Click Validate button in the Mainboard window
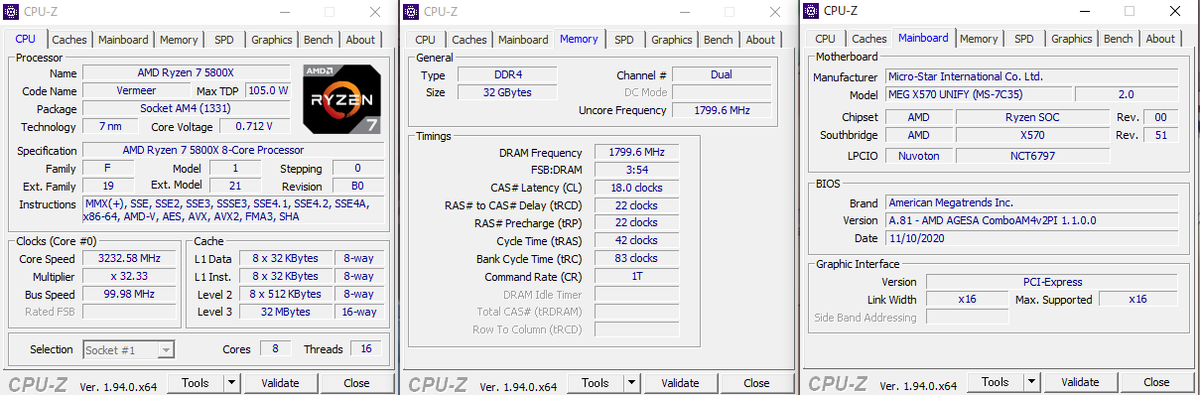The image size is (1200, 395). click(1080, 381)
